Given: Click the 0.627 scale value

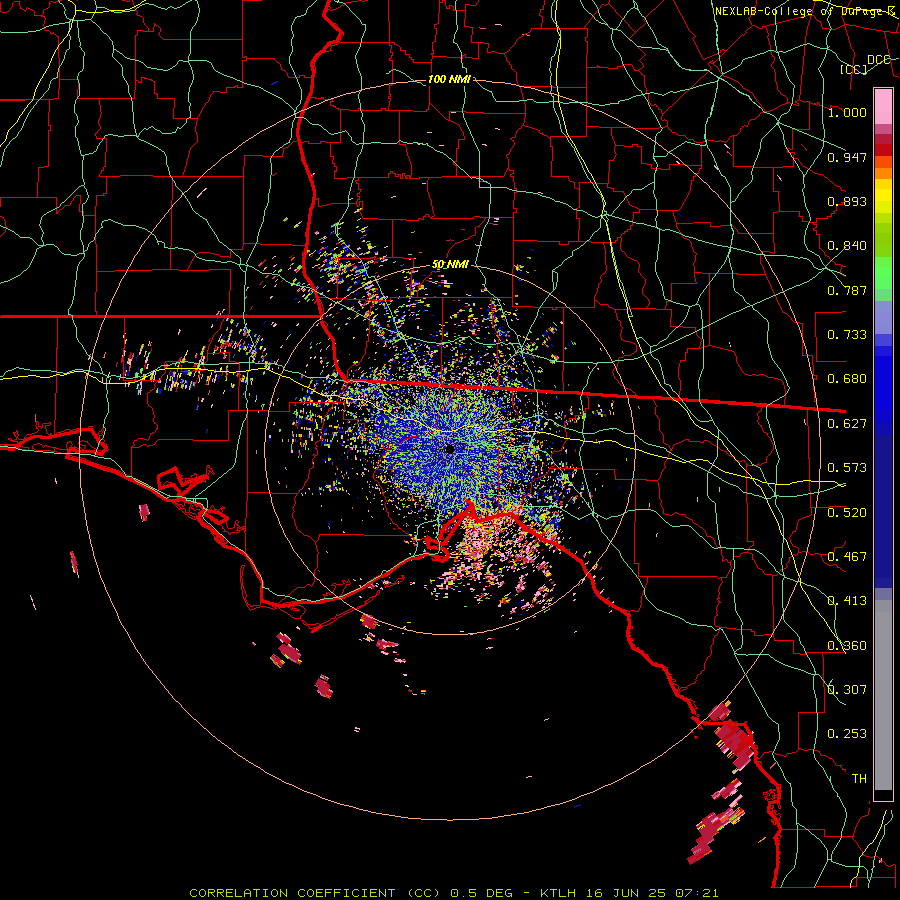Looking at the screenshot, I should [847, 424].
